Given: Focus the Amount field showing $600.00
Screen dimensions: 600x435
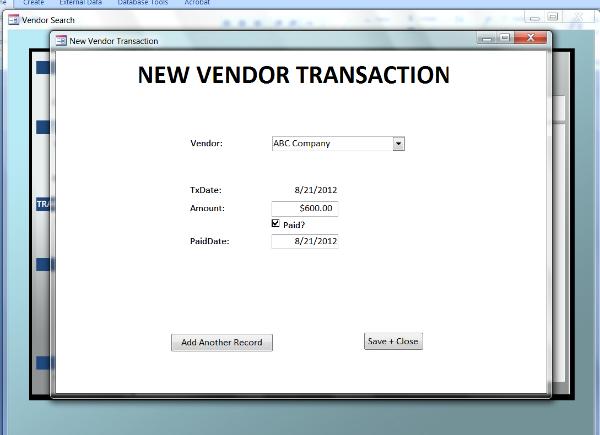Looking at the screenshot, I should 304,208.
